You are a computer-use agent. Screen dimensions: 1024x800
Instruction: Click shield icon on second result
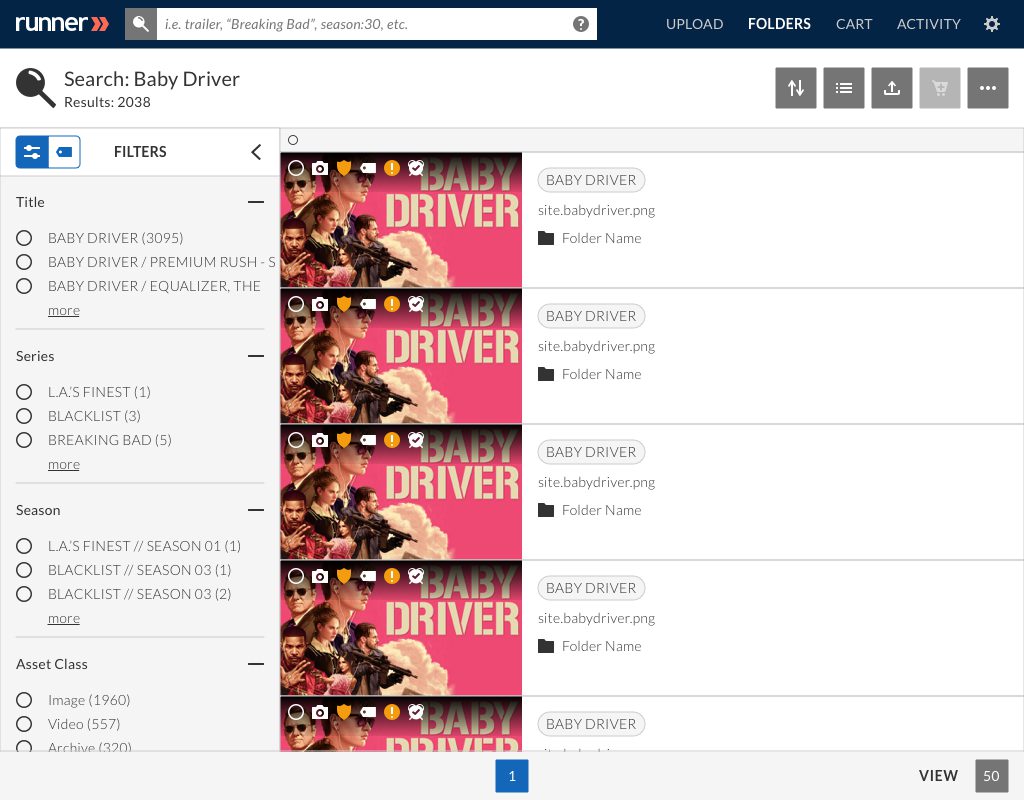click(x=344, y=304)
